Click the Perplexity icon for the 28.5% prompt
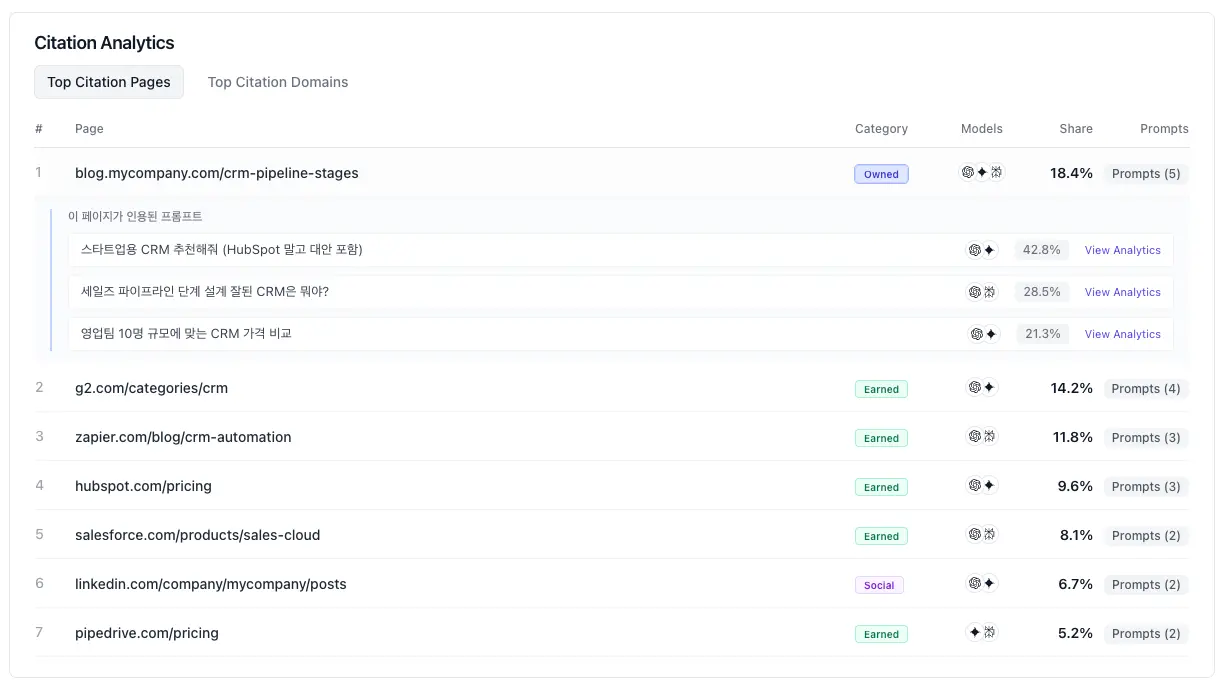The height and width of the screenshot is (693, 1230). click(989, 292)
